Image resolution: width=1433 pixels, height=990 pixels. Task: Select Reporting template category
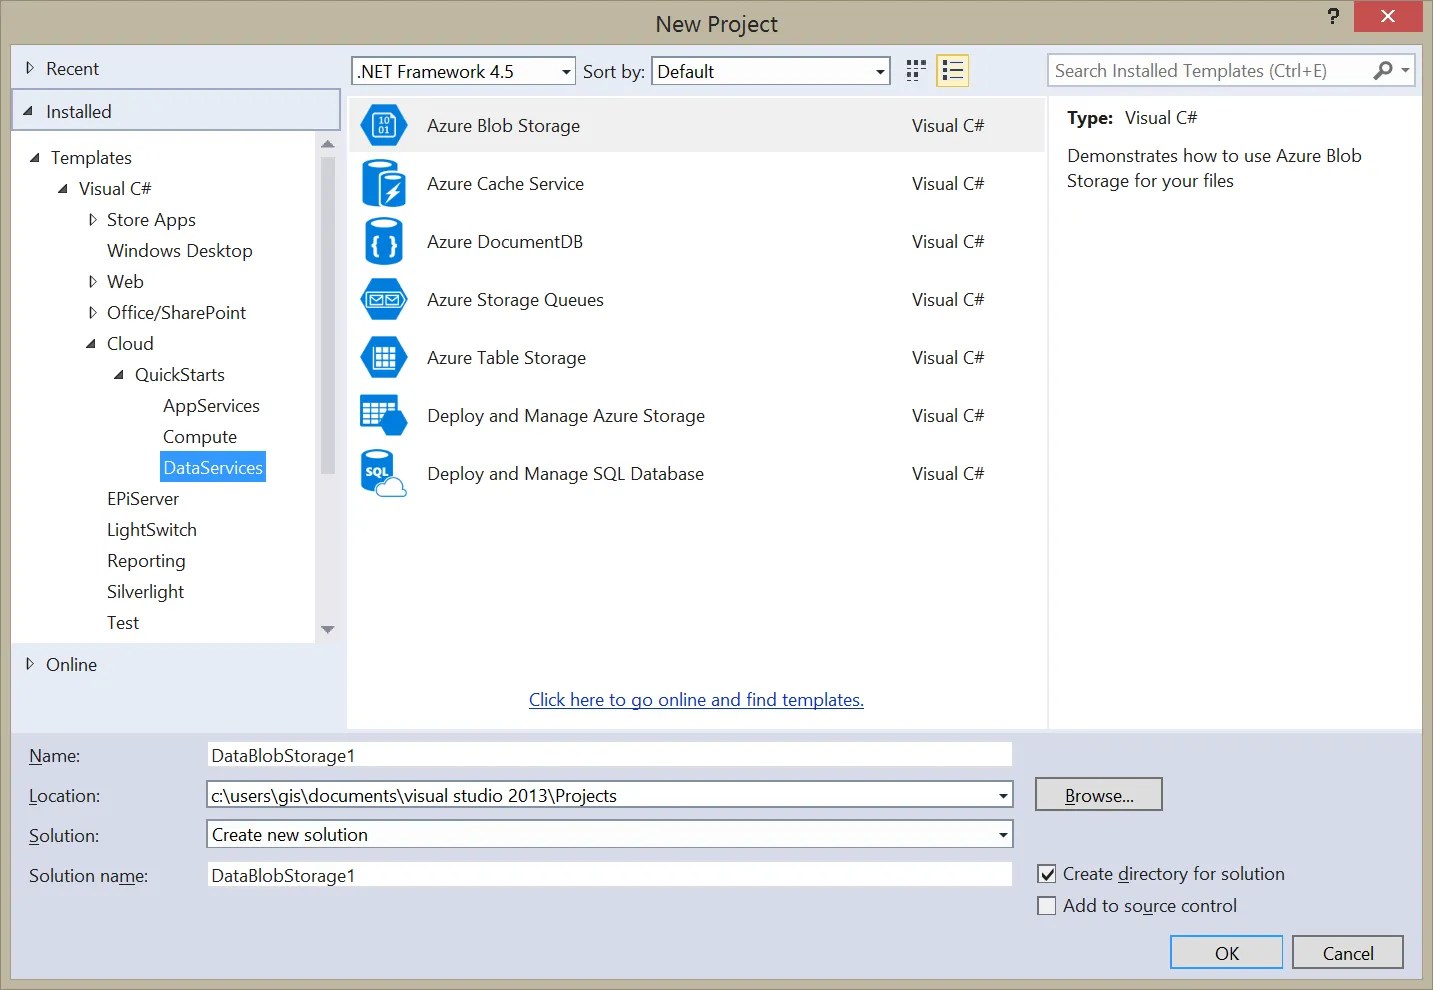pyautogui.click(x=146, y=561)
